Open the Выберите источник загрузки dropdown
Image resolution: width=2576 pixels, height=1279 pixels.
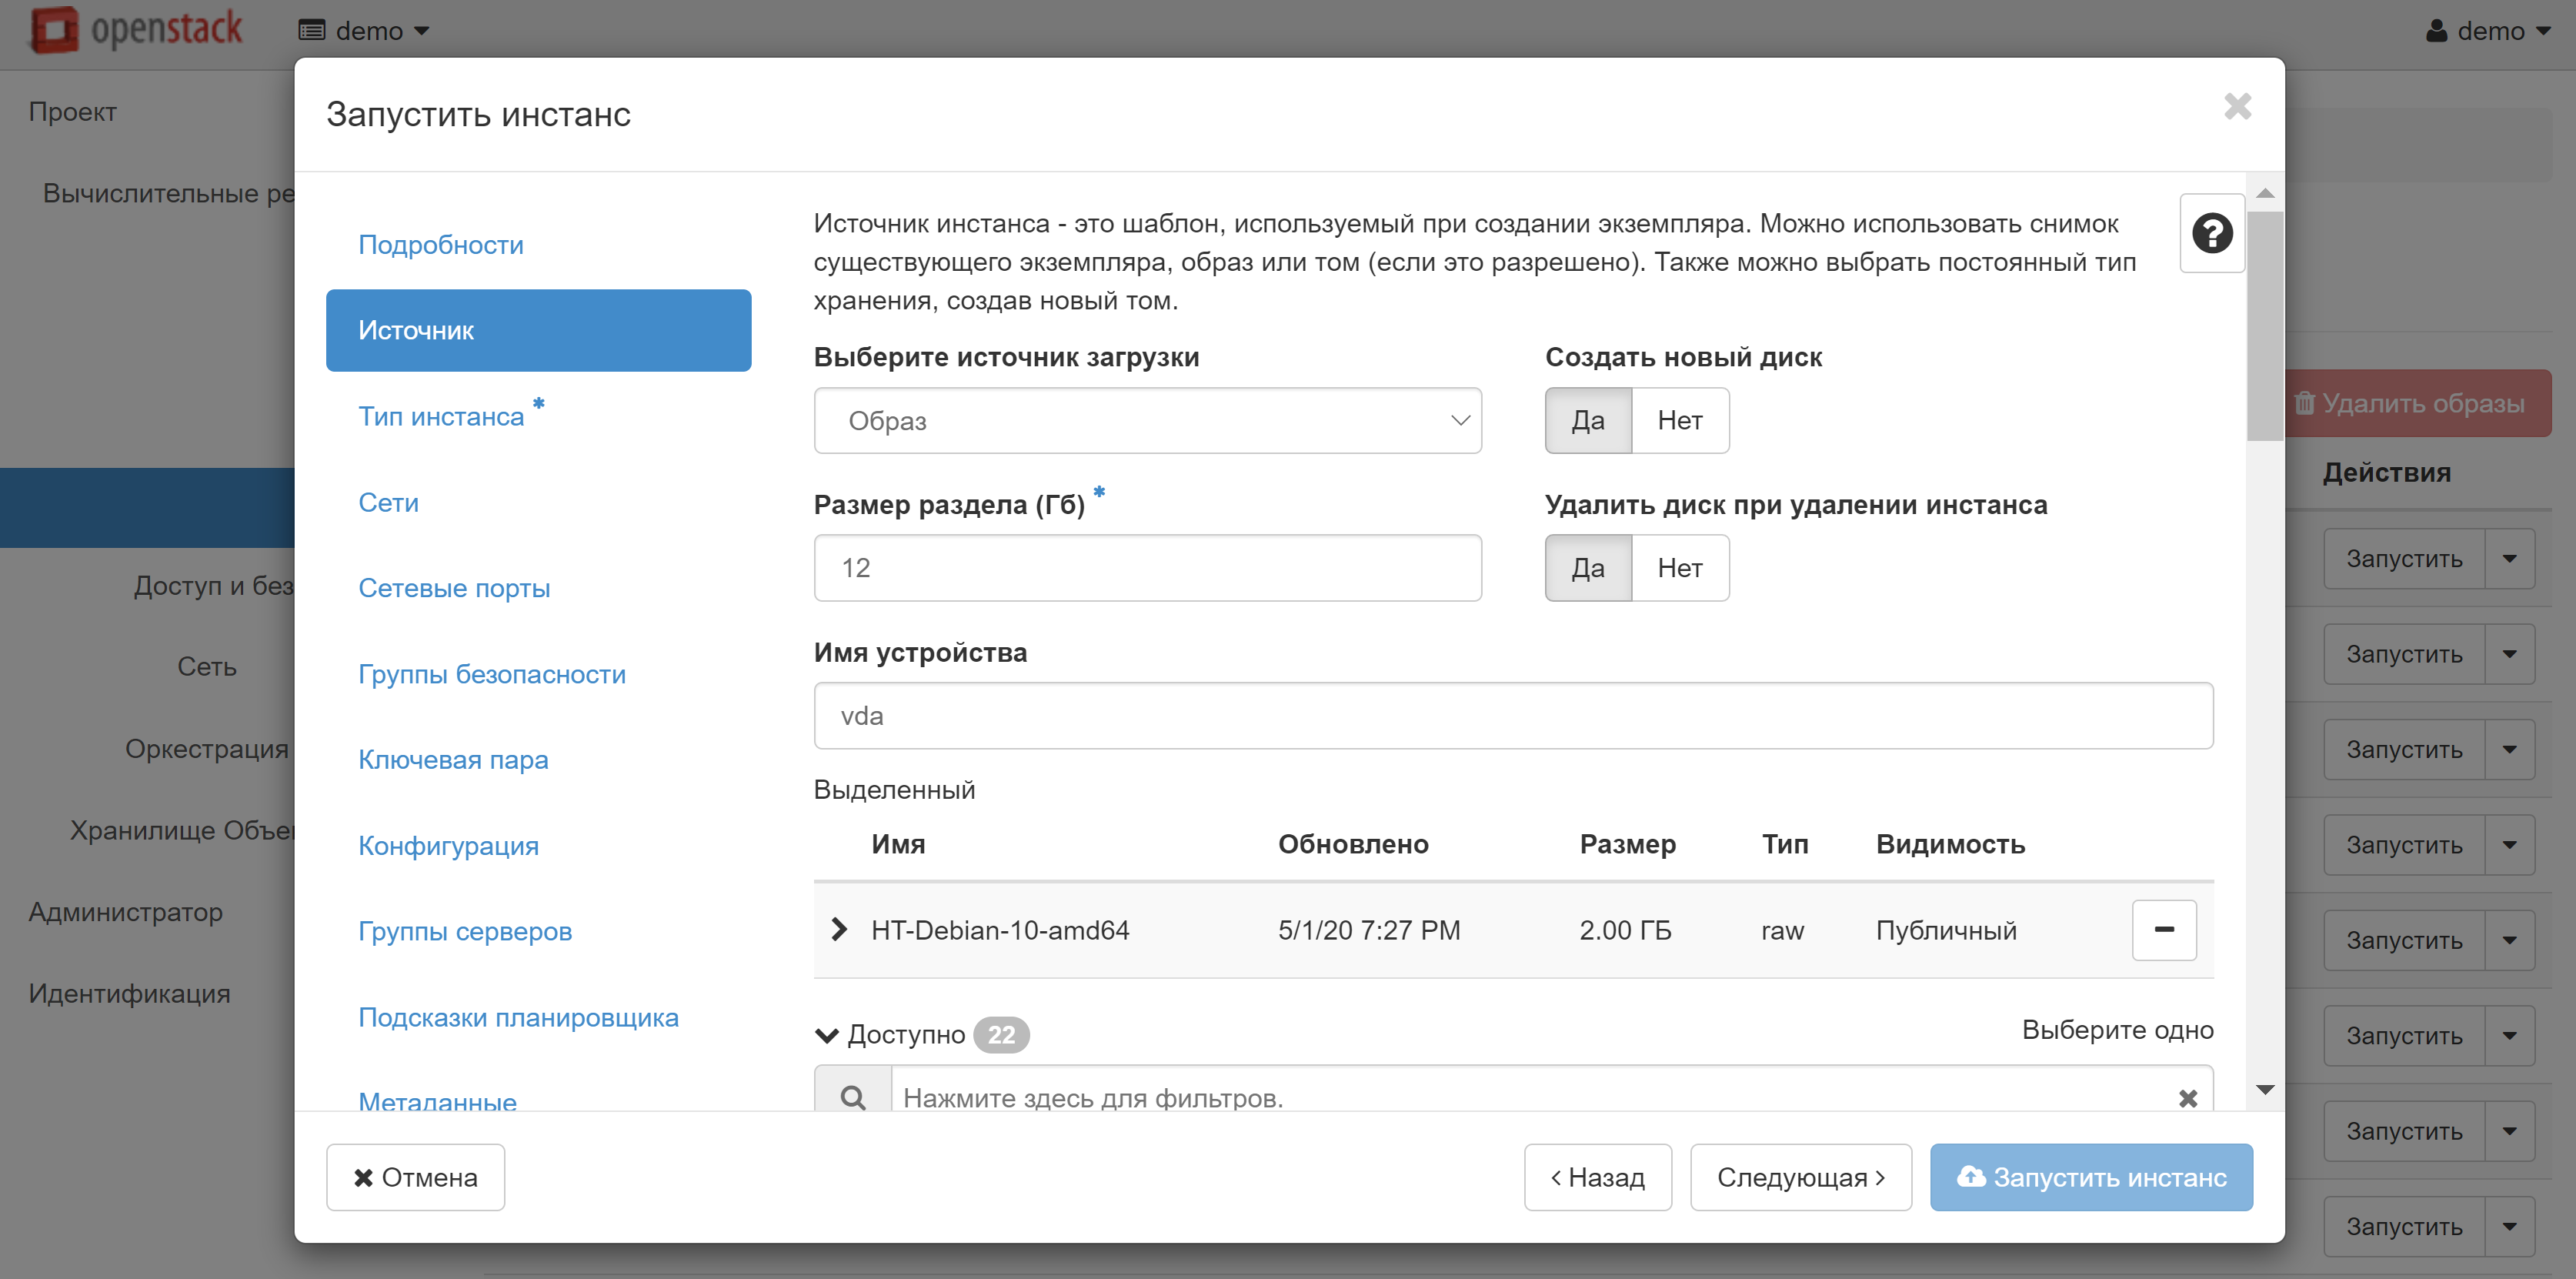(x=1147, y=421)
